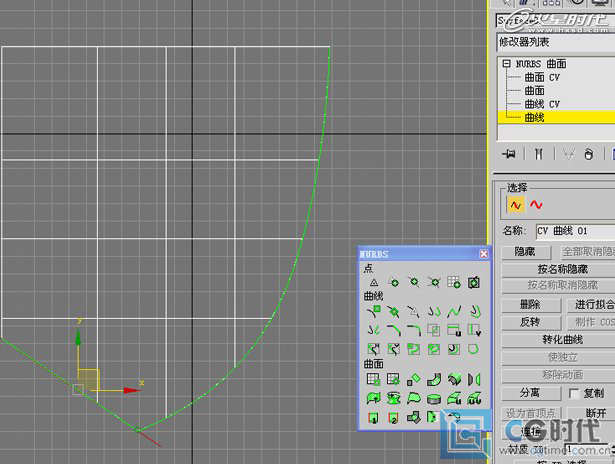Viewport: 615px width, 464px height.
Task: Enable Single Curve selection mode
Action: point(516,205)
